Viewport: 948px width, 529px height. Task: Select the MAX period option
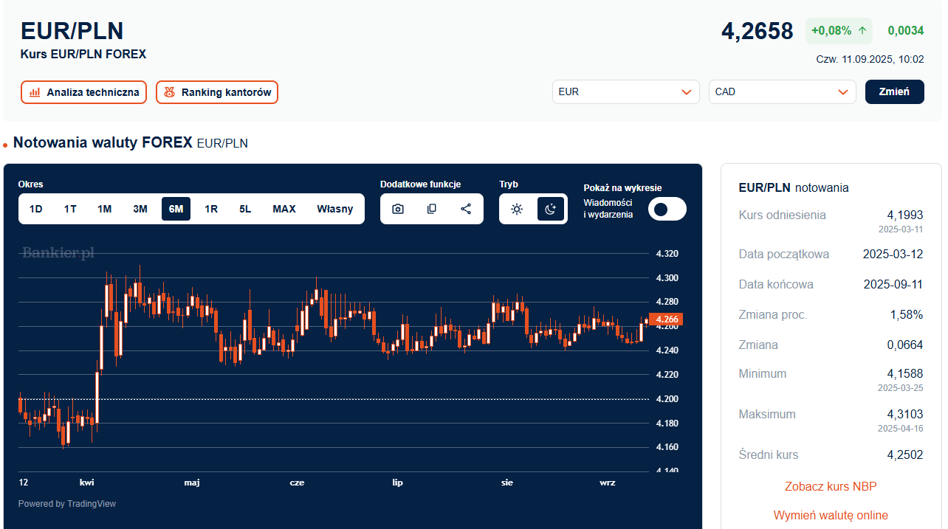(284, 209)
